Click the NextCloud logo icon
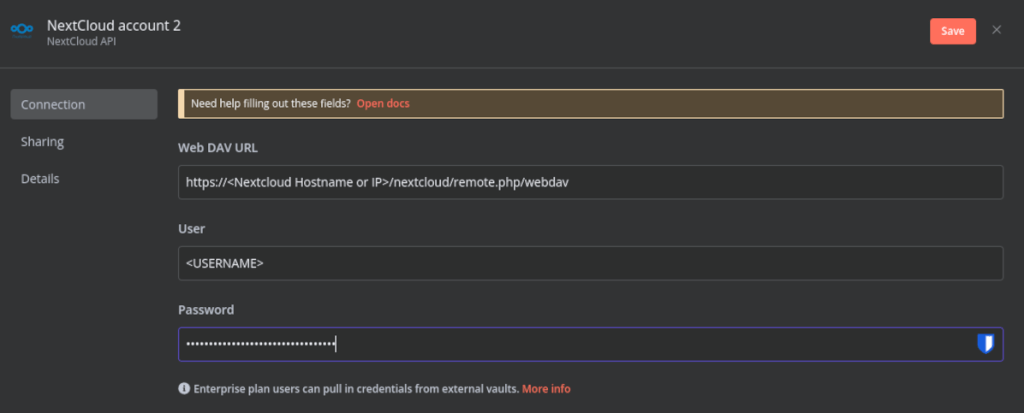This screenshot has height=413, width=1024. coord(22,31)
